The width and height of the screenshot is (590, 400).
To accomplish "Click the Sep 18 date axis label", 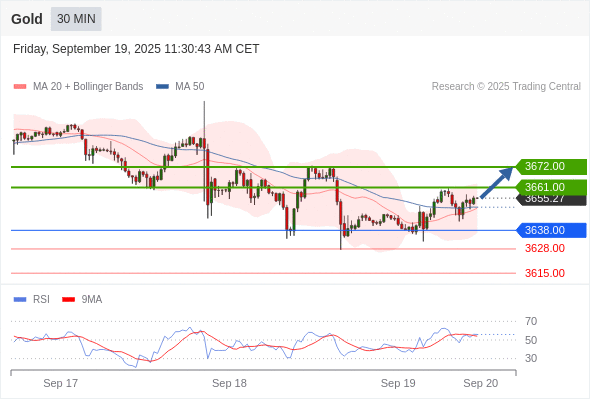I will click(x=229, y=383).
